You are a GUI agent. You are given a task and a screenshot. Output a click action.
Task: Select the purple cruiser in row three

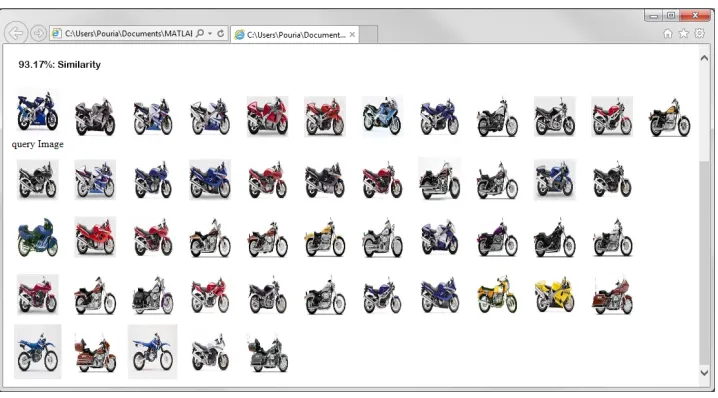[497, 238]
